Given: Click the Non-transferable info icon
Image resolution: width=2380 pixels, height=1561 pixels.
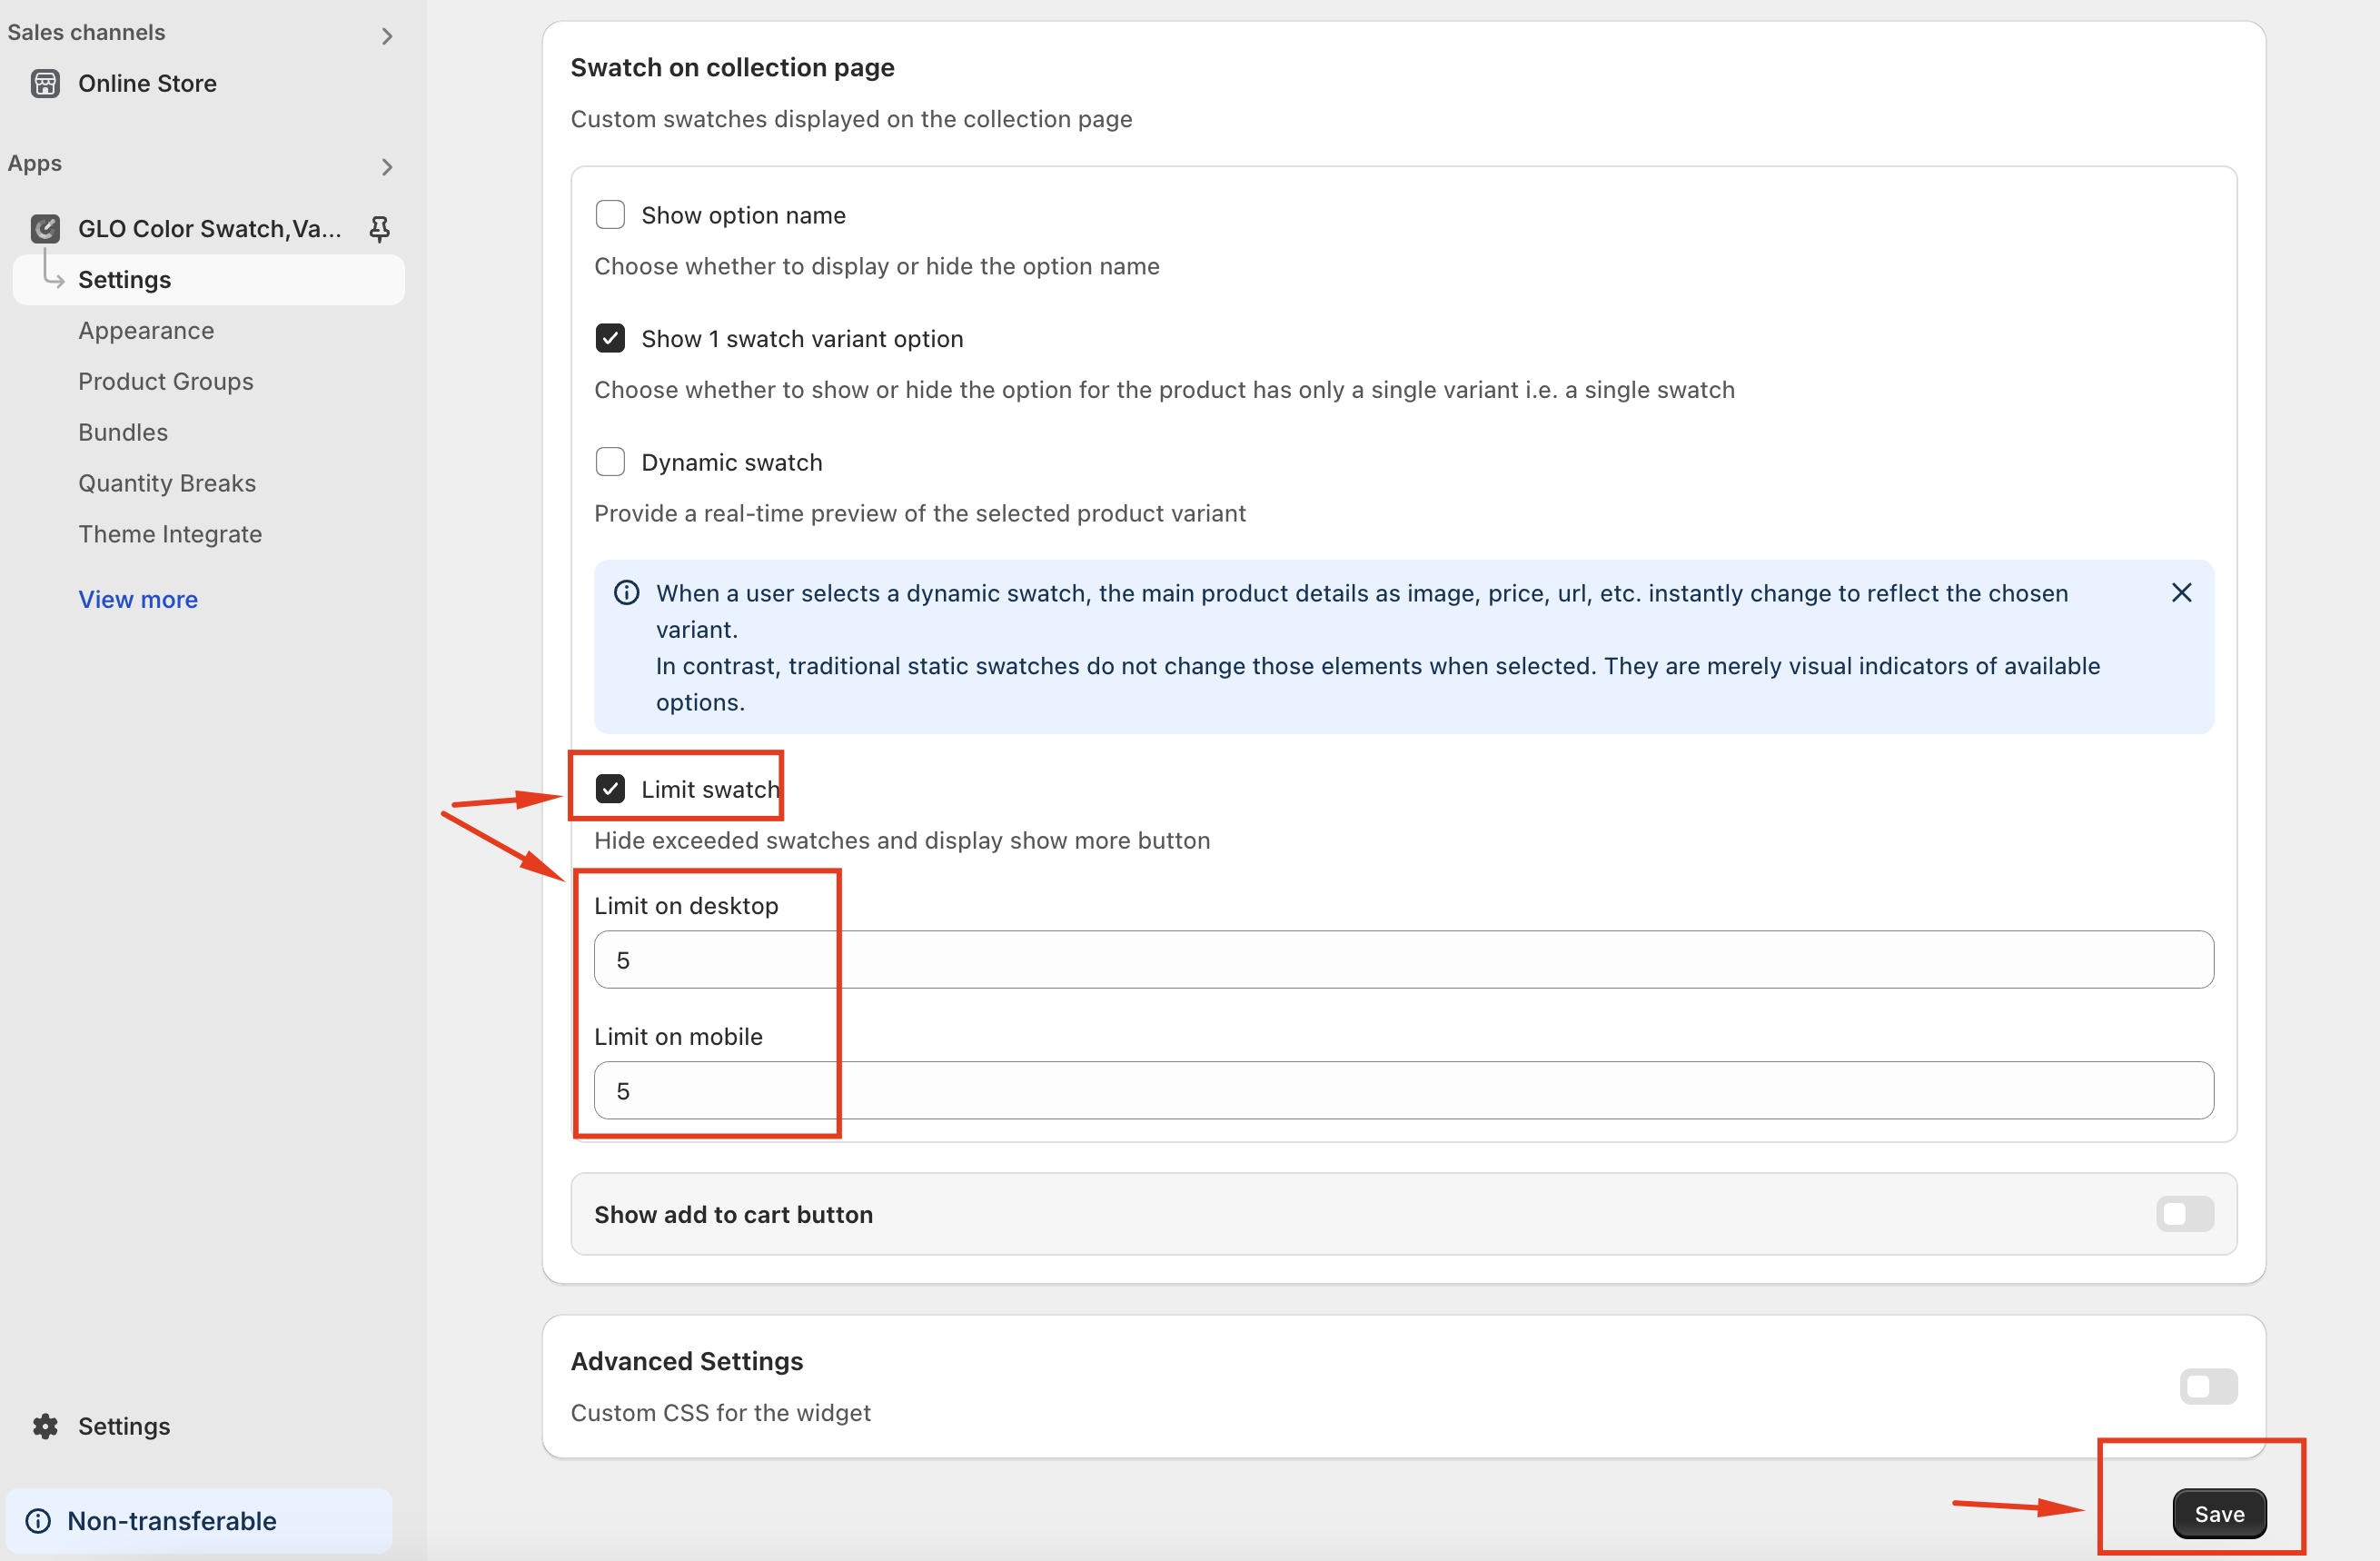Looking at the screenshot, I should 38,1520.
